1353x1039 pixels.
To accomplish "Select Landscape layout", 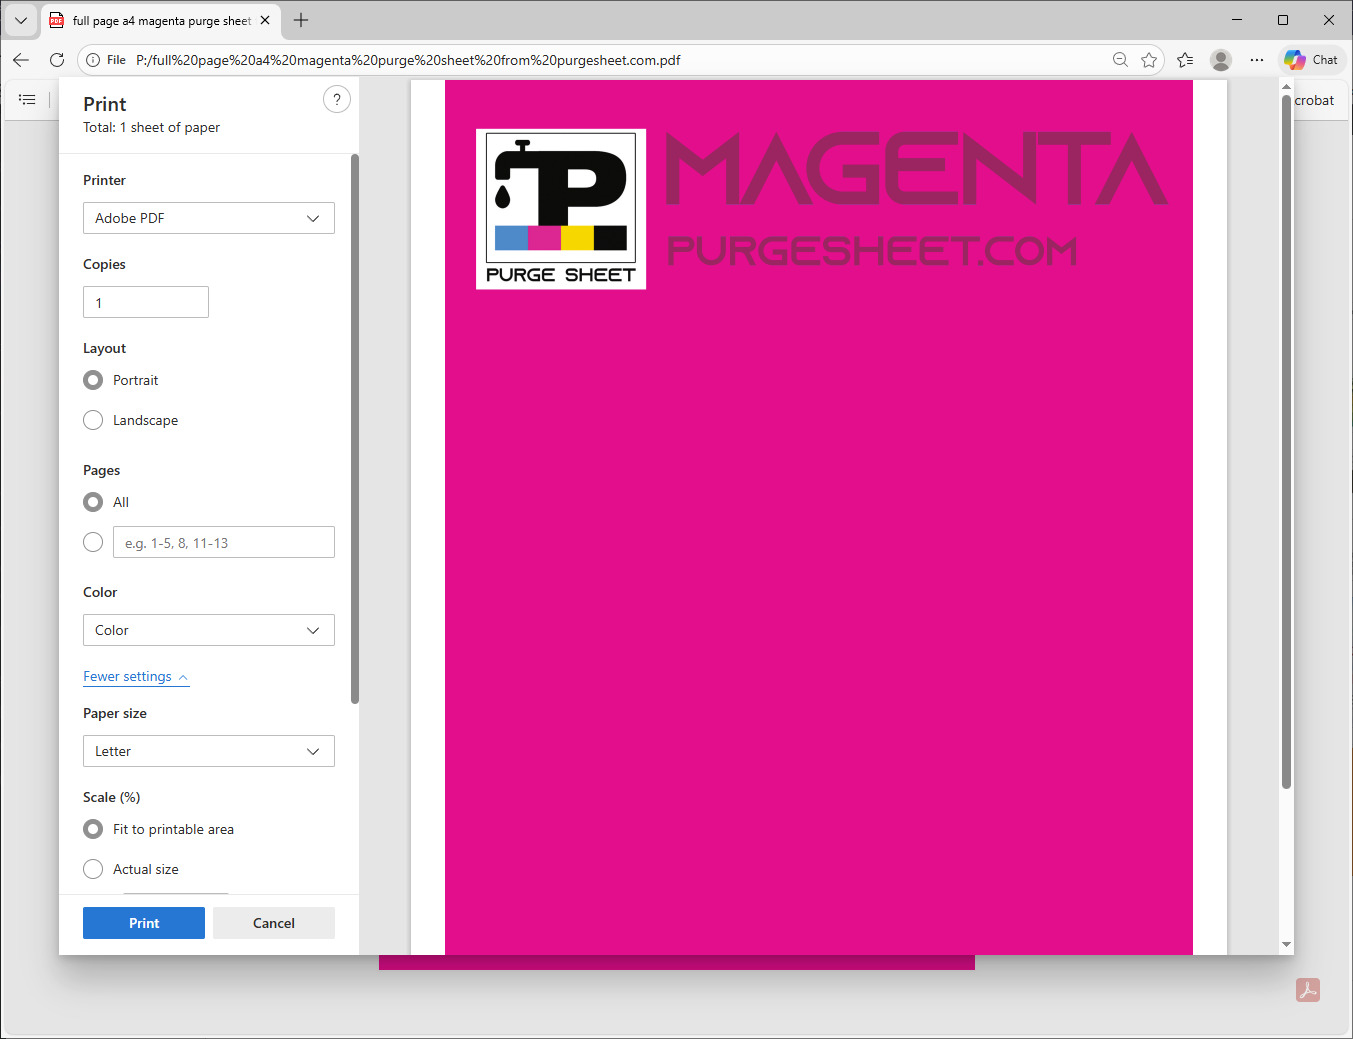I will click(x=93, y=420).
